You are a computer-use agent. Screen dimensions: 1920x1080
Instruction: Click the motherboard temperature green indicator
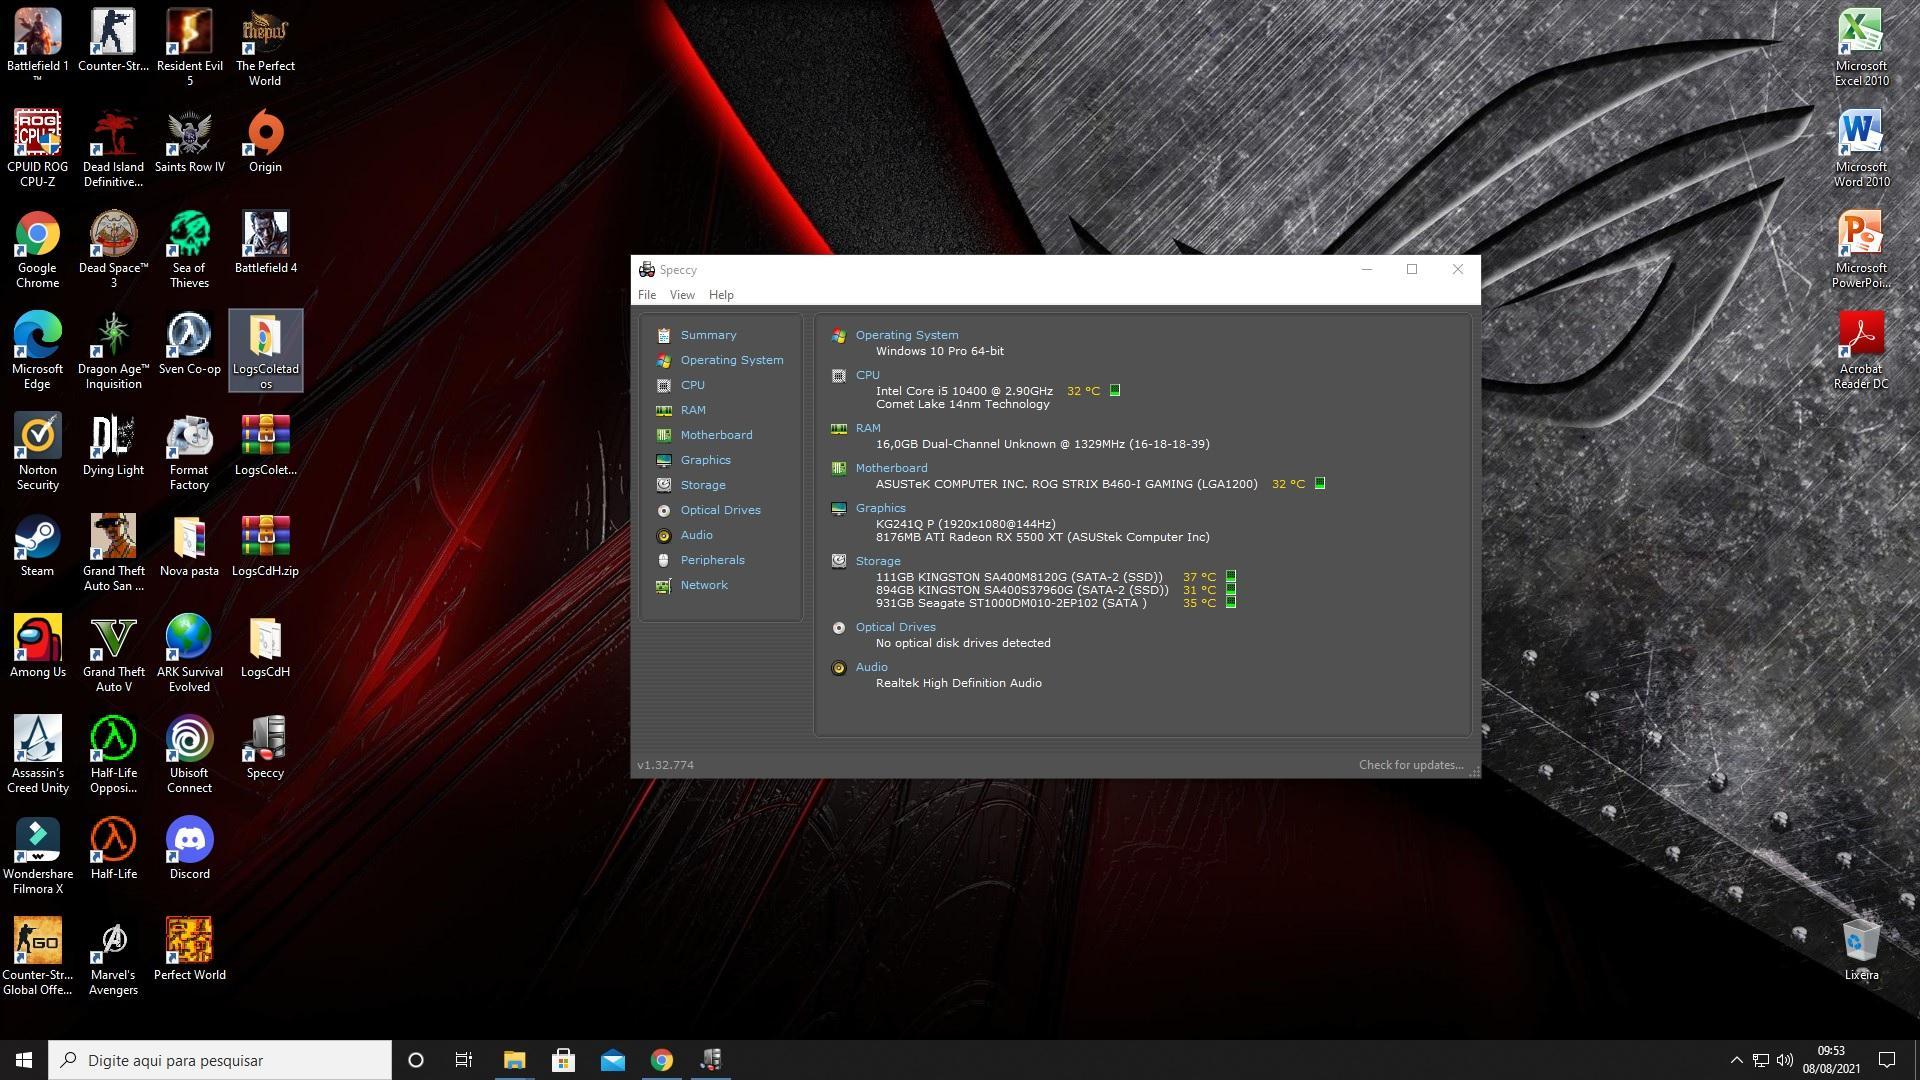coord(1319,484)
